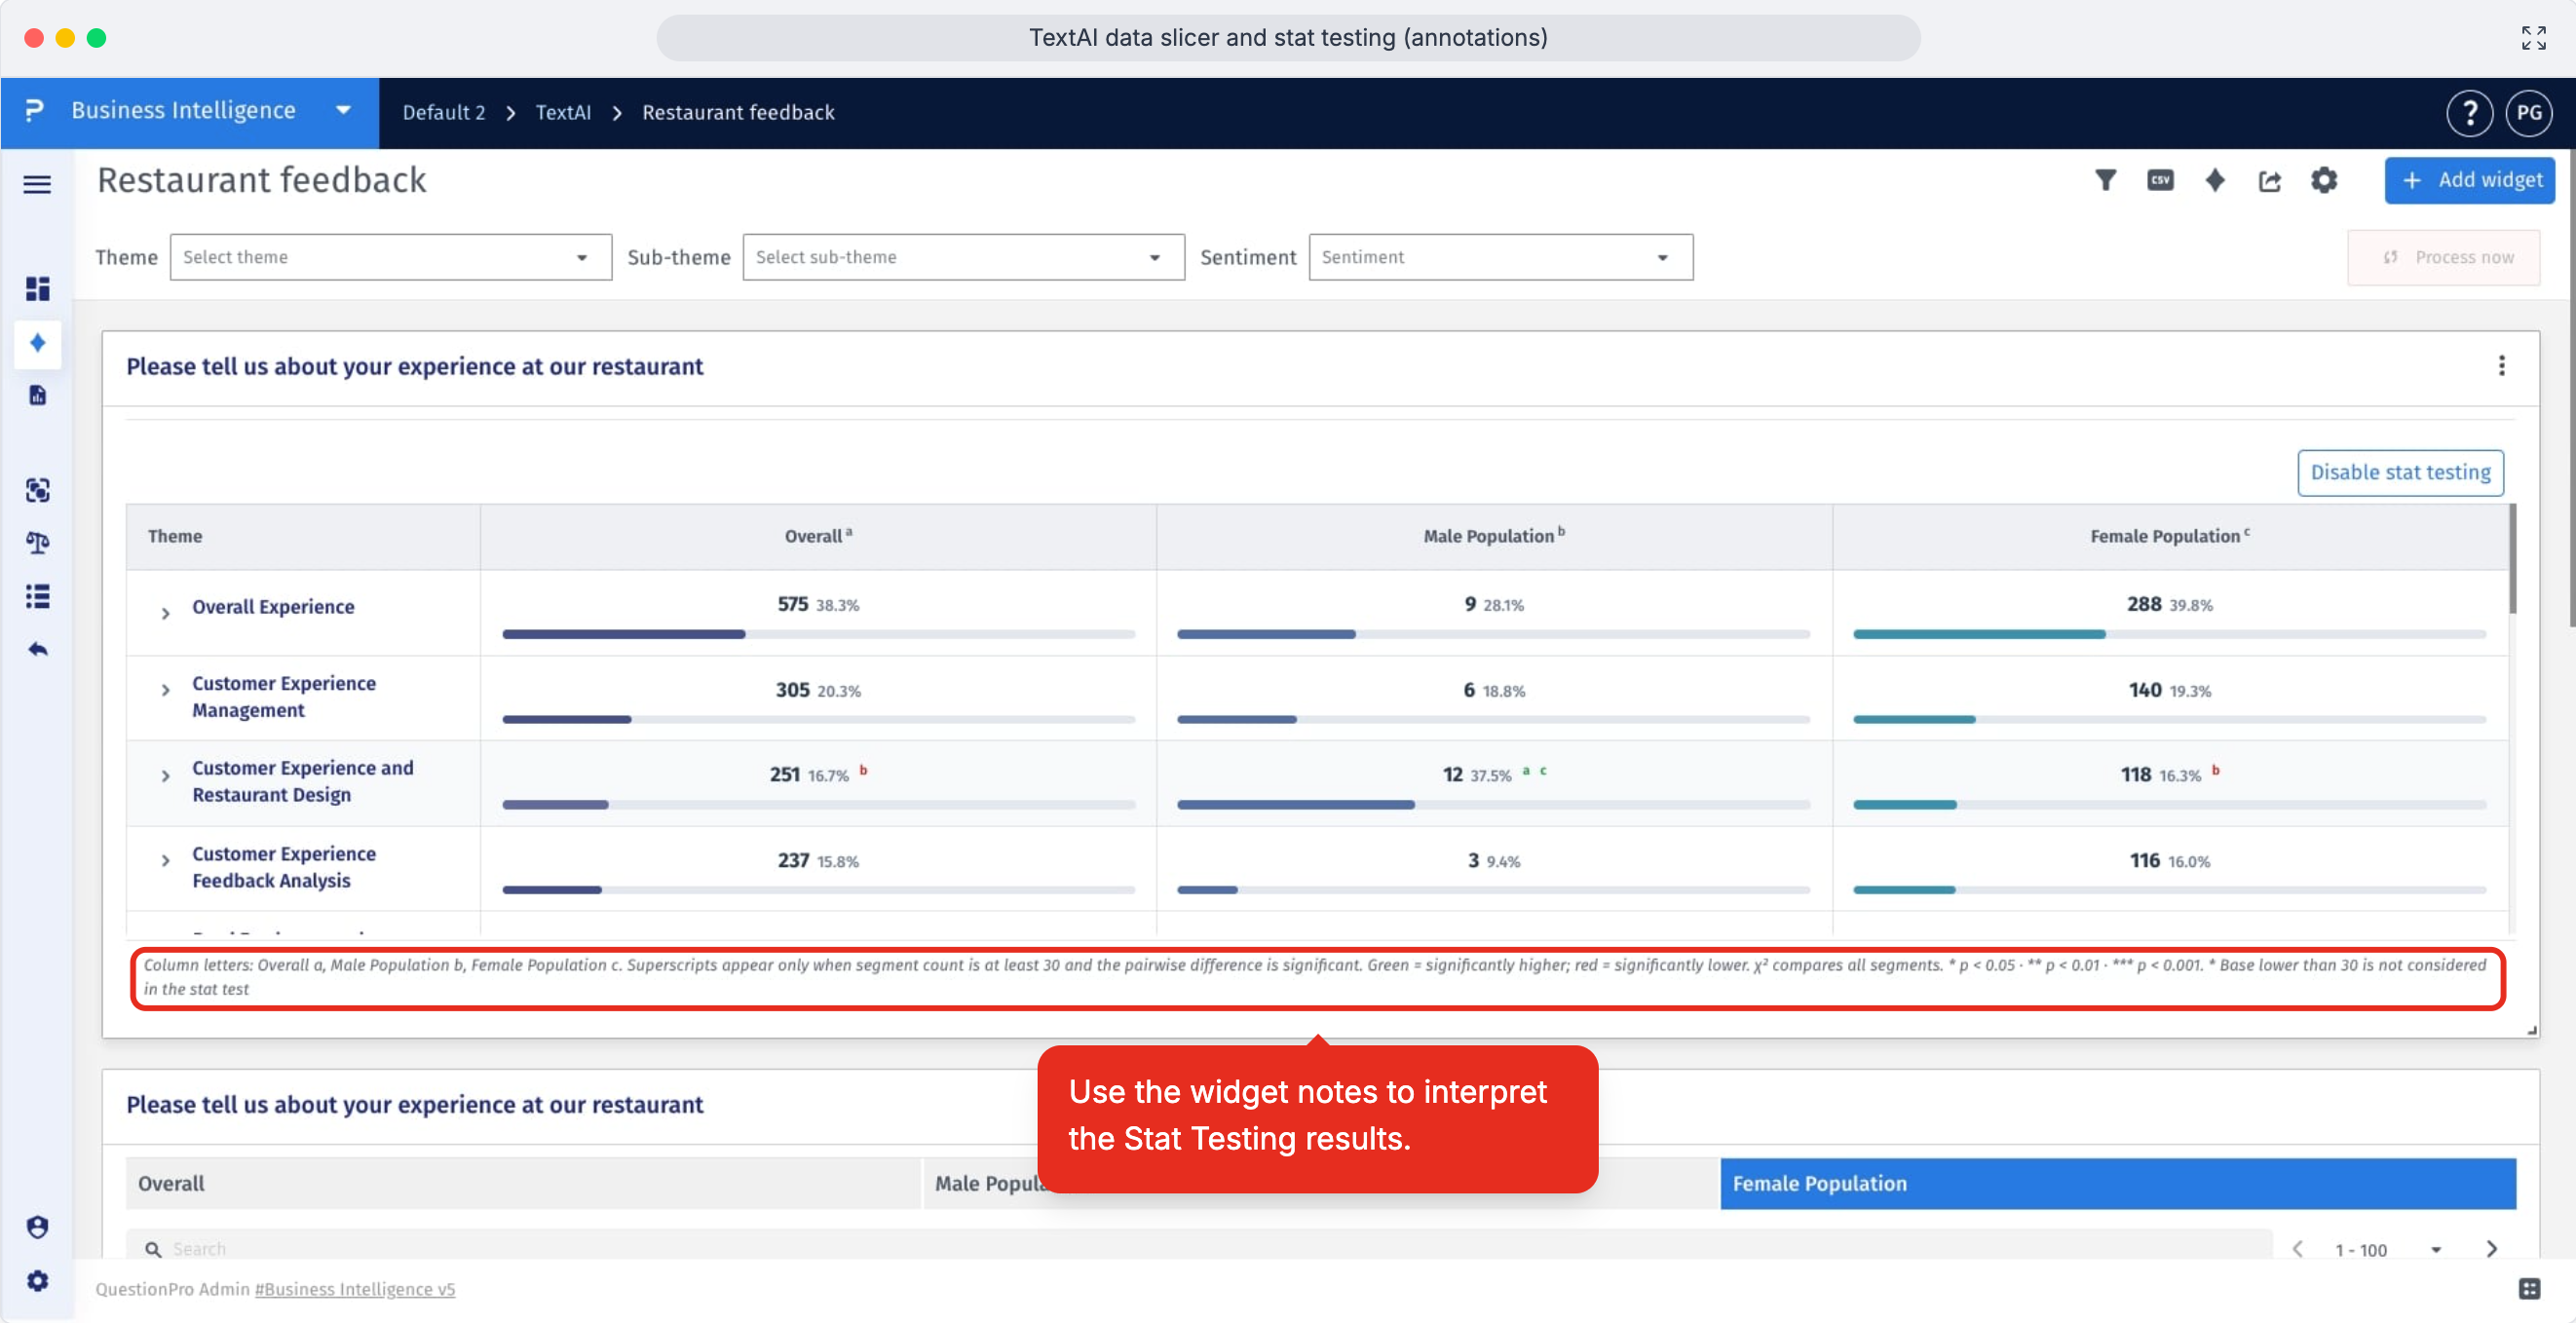The image size is (2576, 1323).
Task: Open the widget three-dot options menu
Action: tap(2501, 366)
